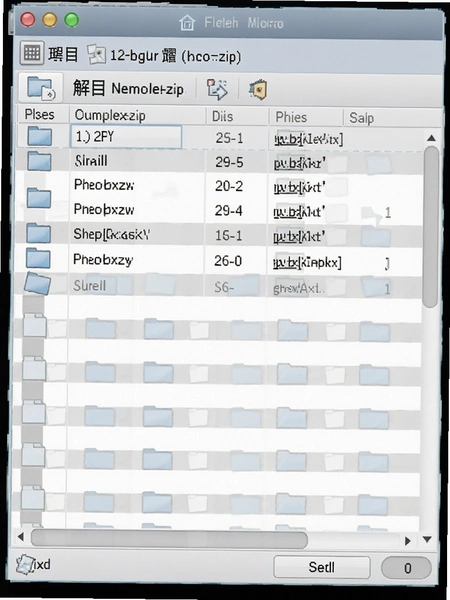Screen dimensions: 450x600
Task: Click the arrow export icon in toolbar
Action: [x=217, y=89]
